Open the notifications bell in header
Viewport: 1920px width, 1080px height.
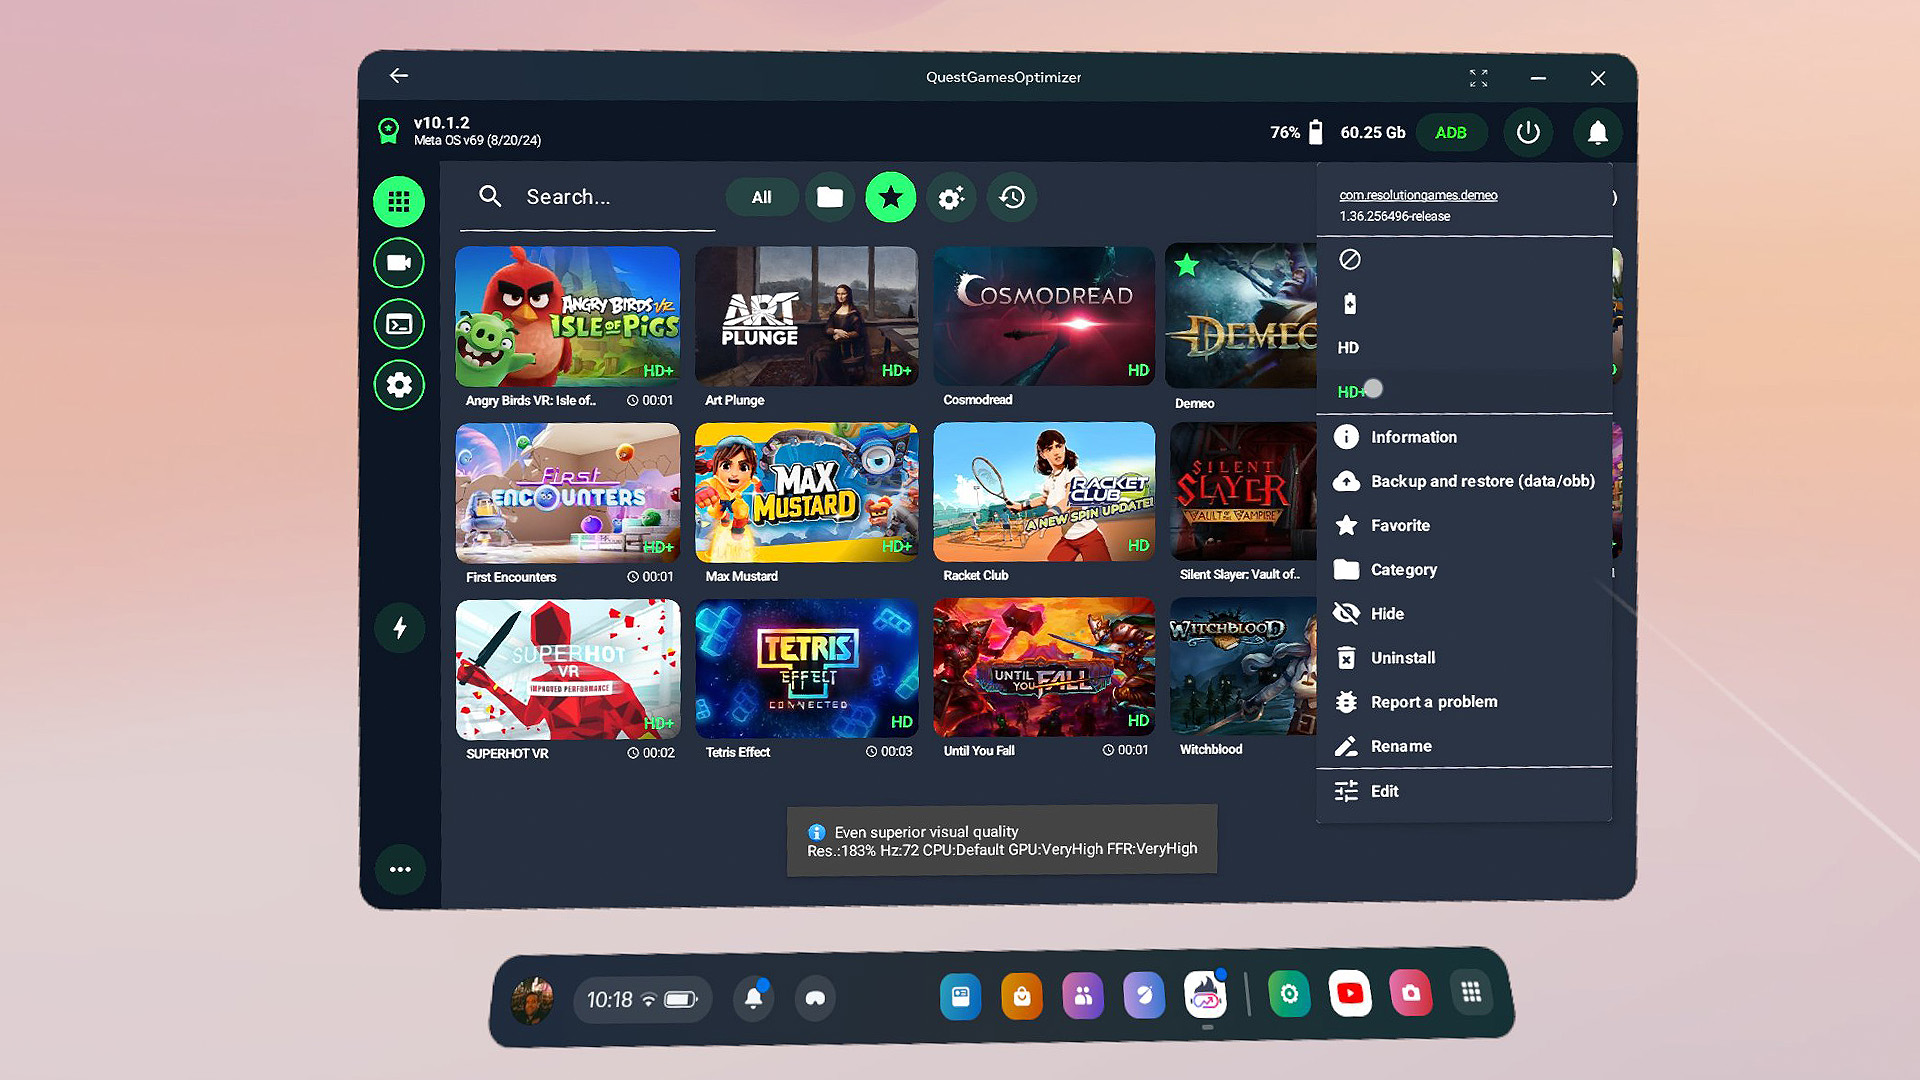pos(1597,132)
